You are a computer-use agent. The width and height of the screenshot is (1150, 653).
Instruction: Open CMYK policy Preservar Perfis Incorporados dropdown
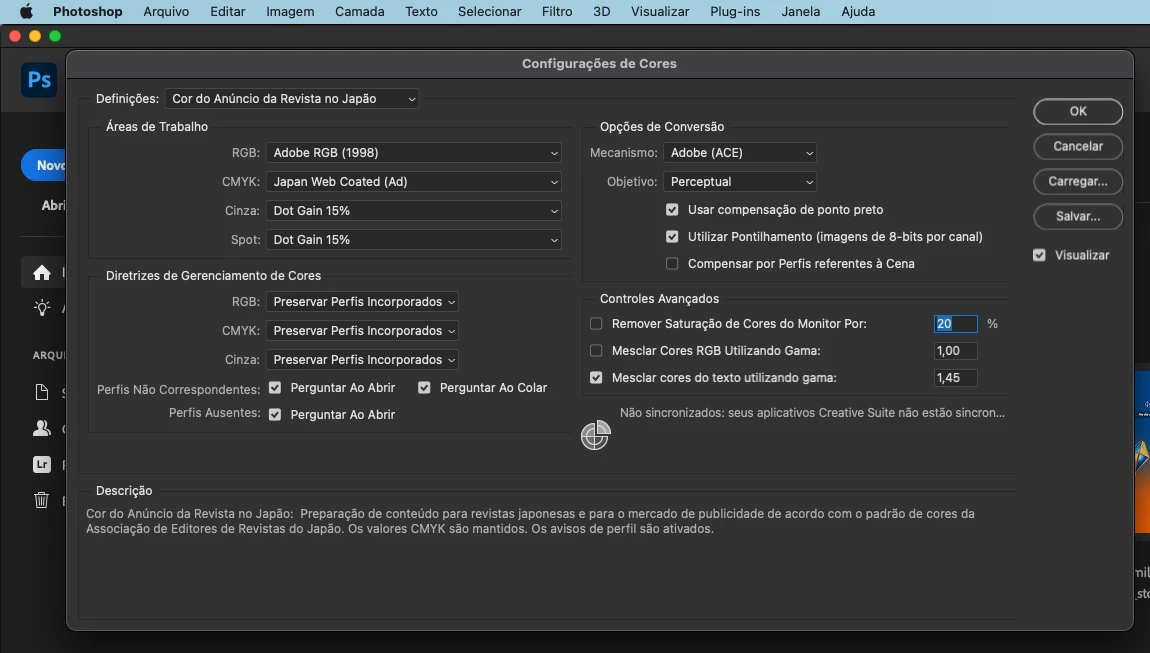coord(362,331)
